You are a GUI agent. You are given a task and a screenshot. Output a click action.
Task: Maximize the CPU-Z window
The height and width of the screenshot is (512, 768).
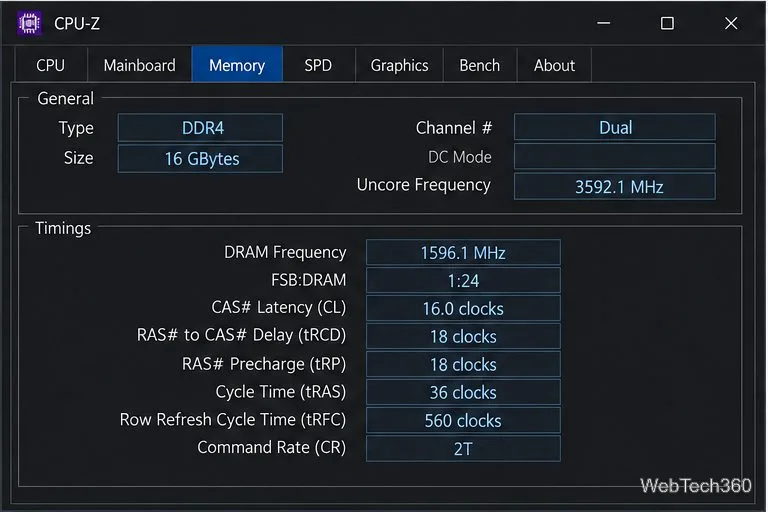667,23
